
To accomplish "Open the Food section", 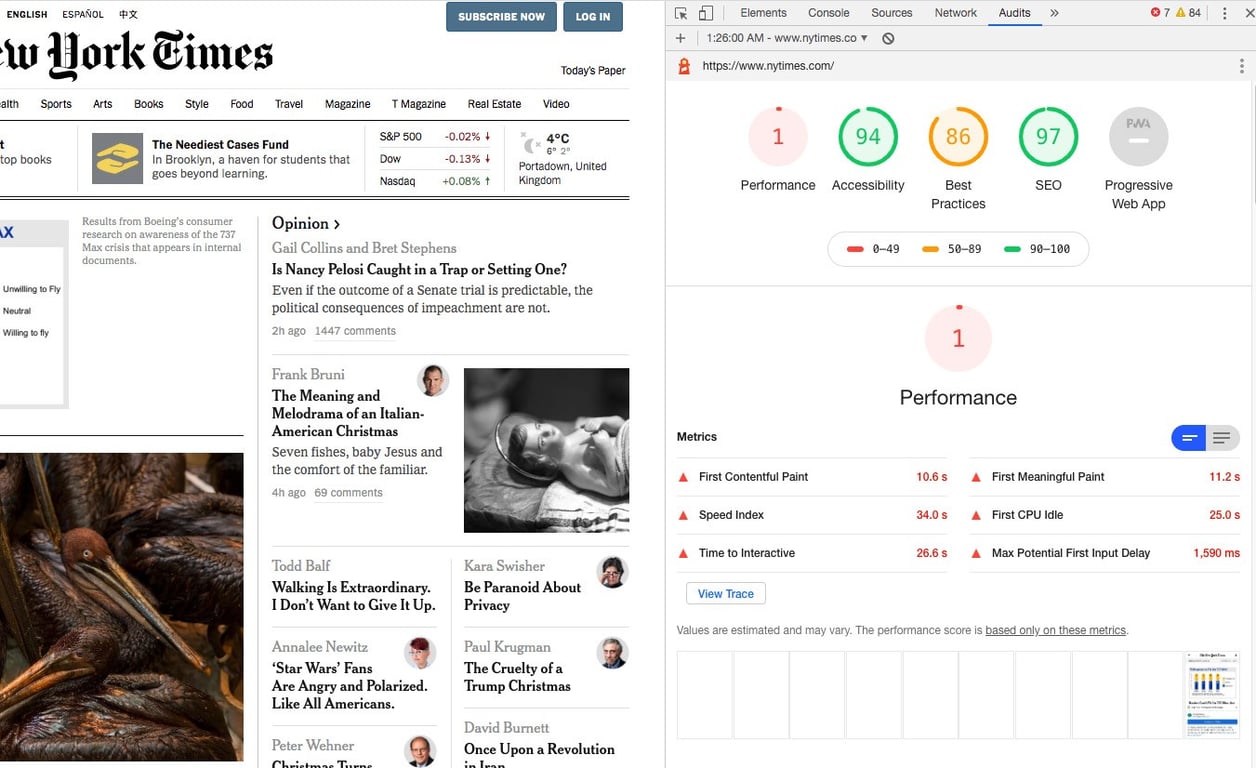I will pyautogui.click(x=242, y=104).
